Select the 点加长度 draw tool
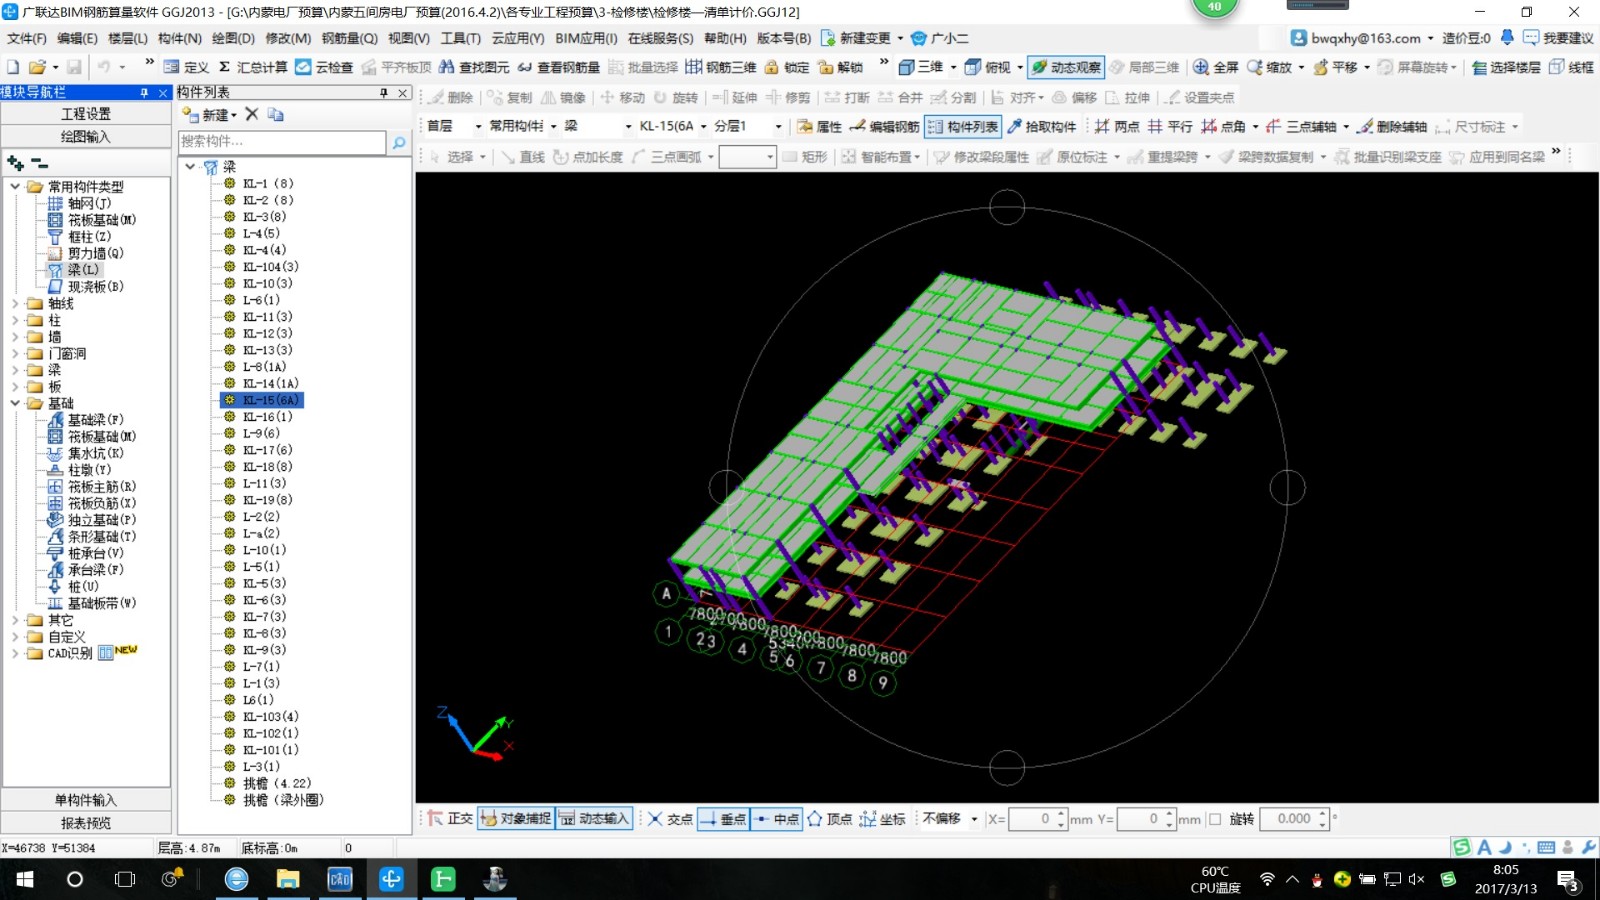The height and width of the screenshot is (900, 1600). tap(588, 157)
